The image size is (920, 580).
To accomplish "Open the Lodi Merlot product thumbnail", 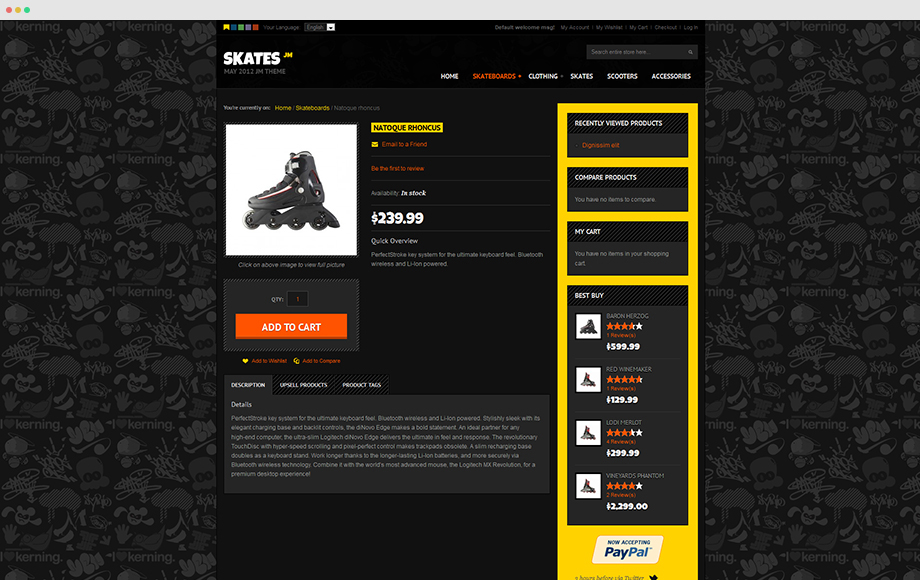I will 588,433.
